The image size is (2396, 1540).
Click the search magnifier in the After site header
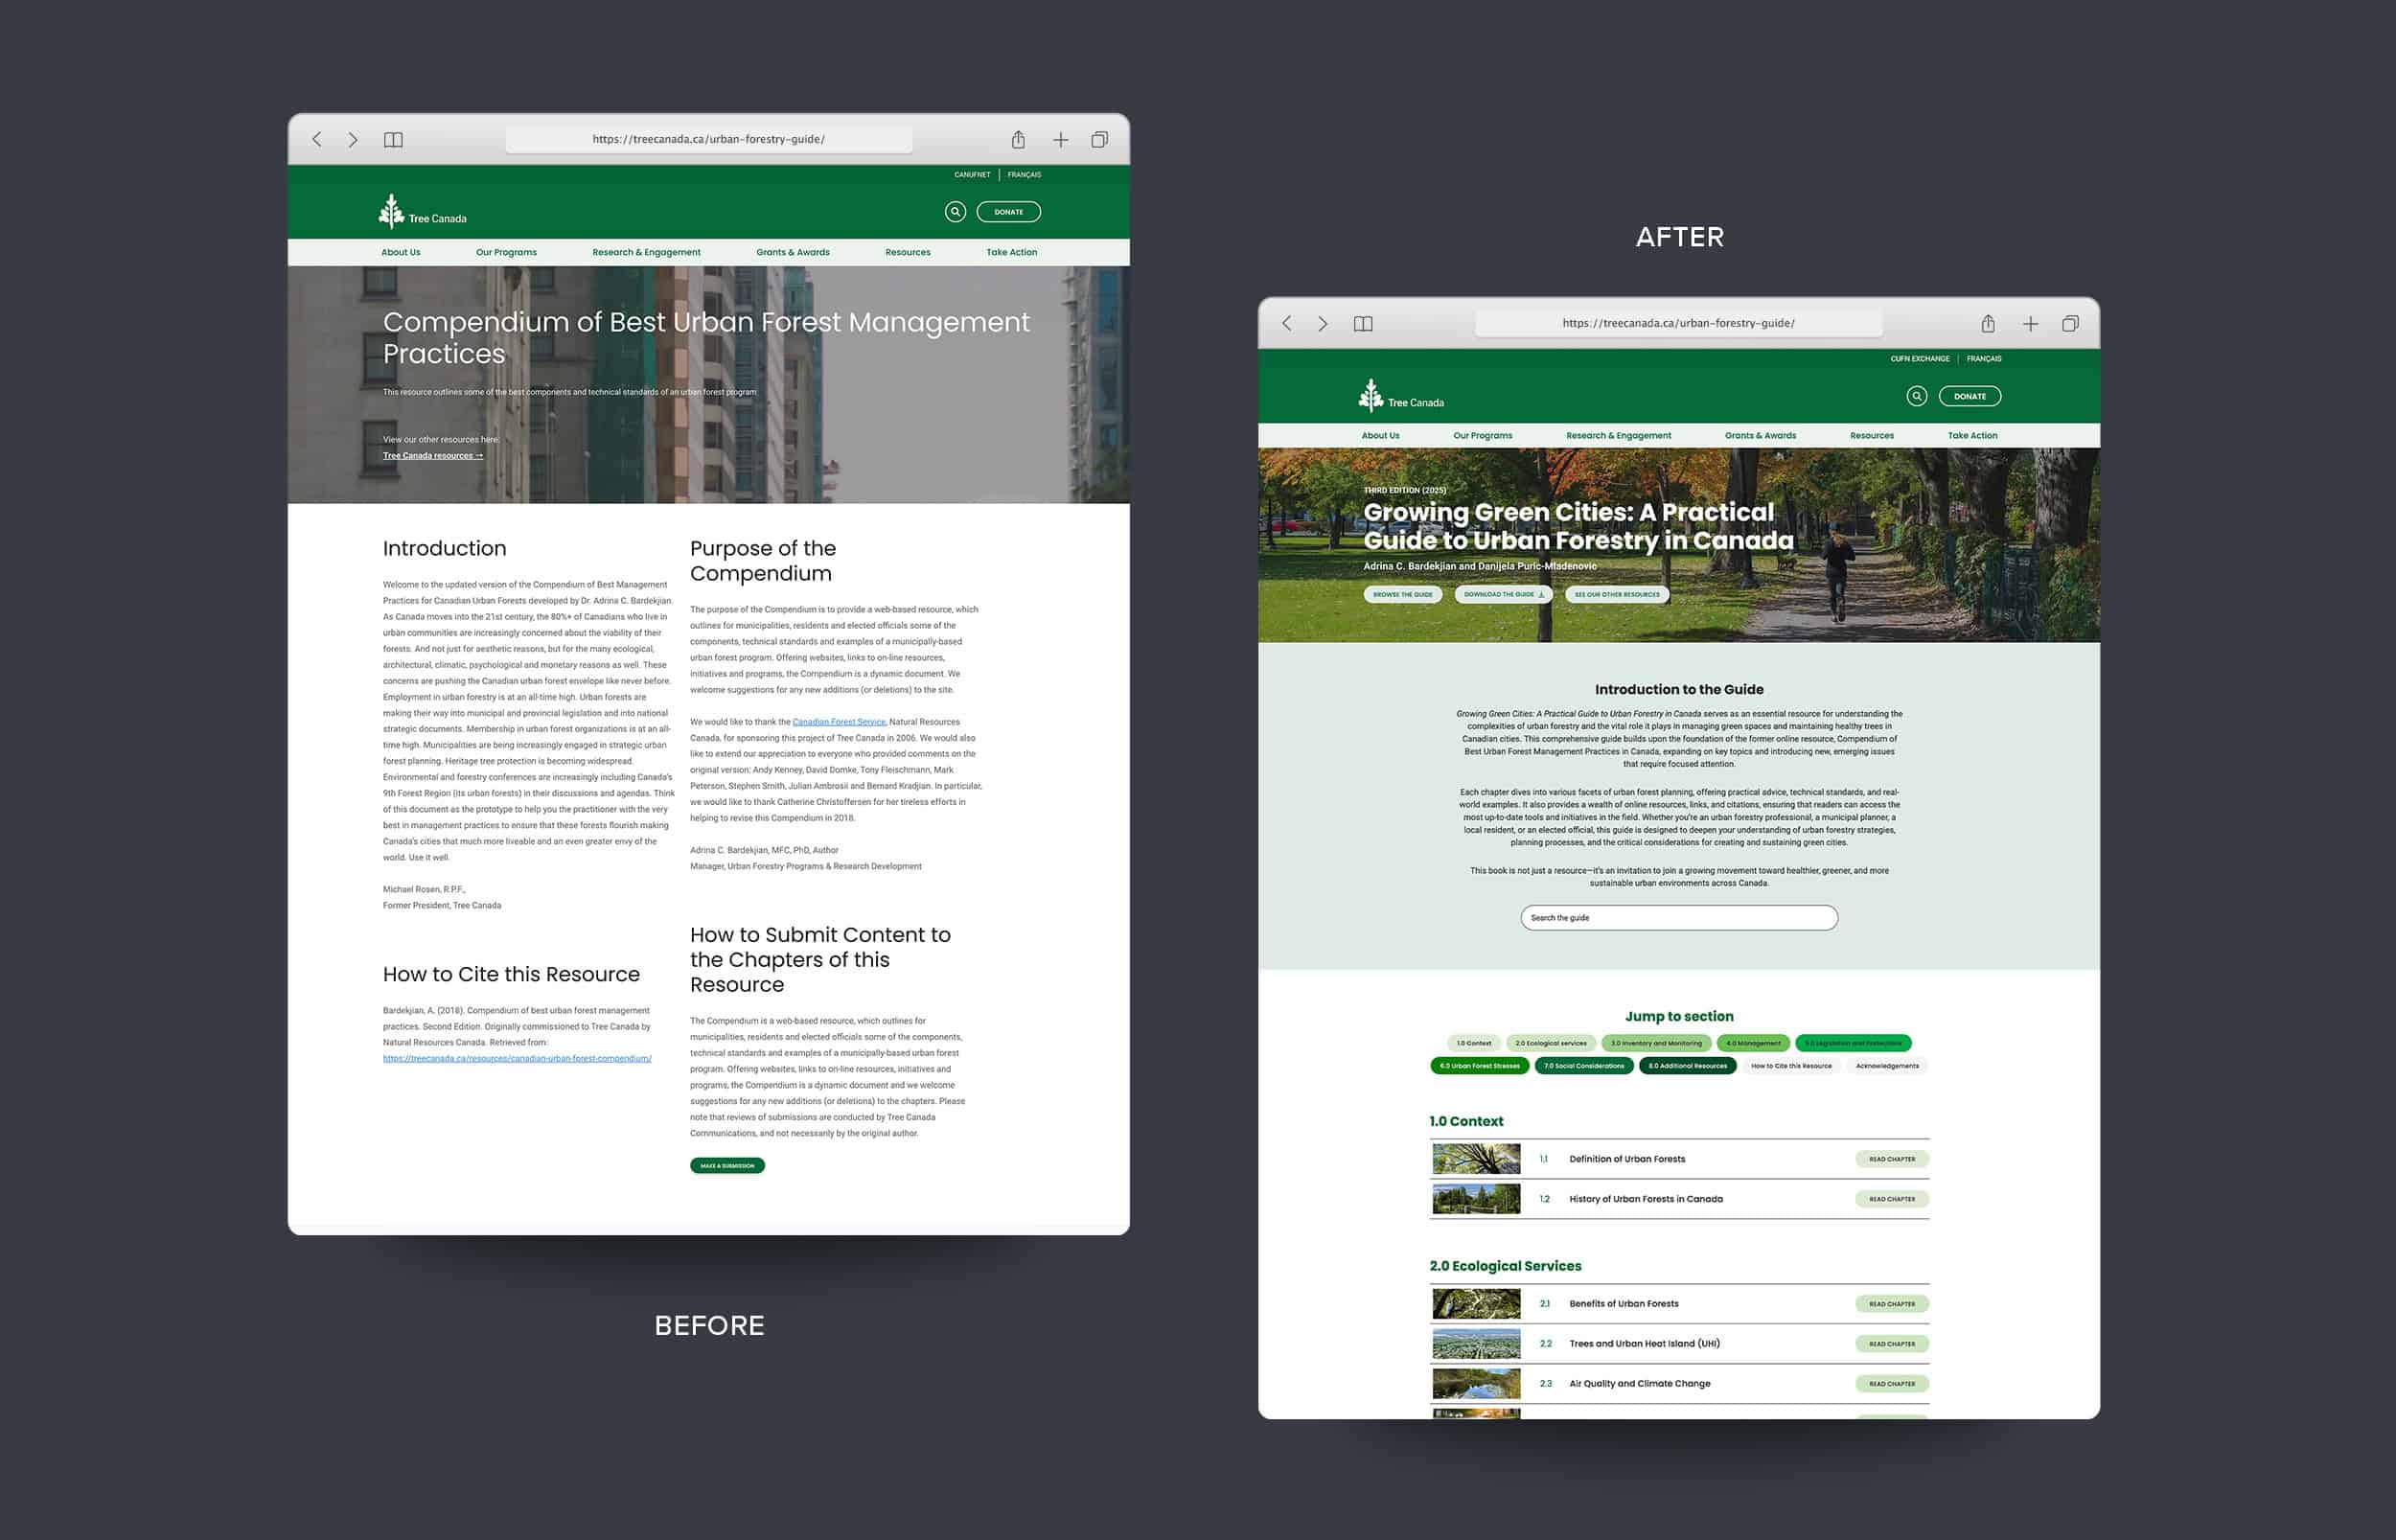[1917, 396]
